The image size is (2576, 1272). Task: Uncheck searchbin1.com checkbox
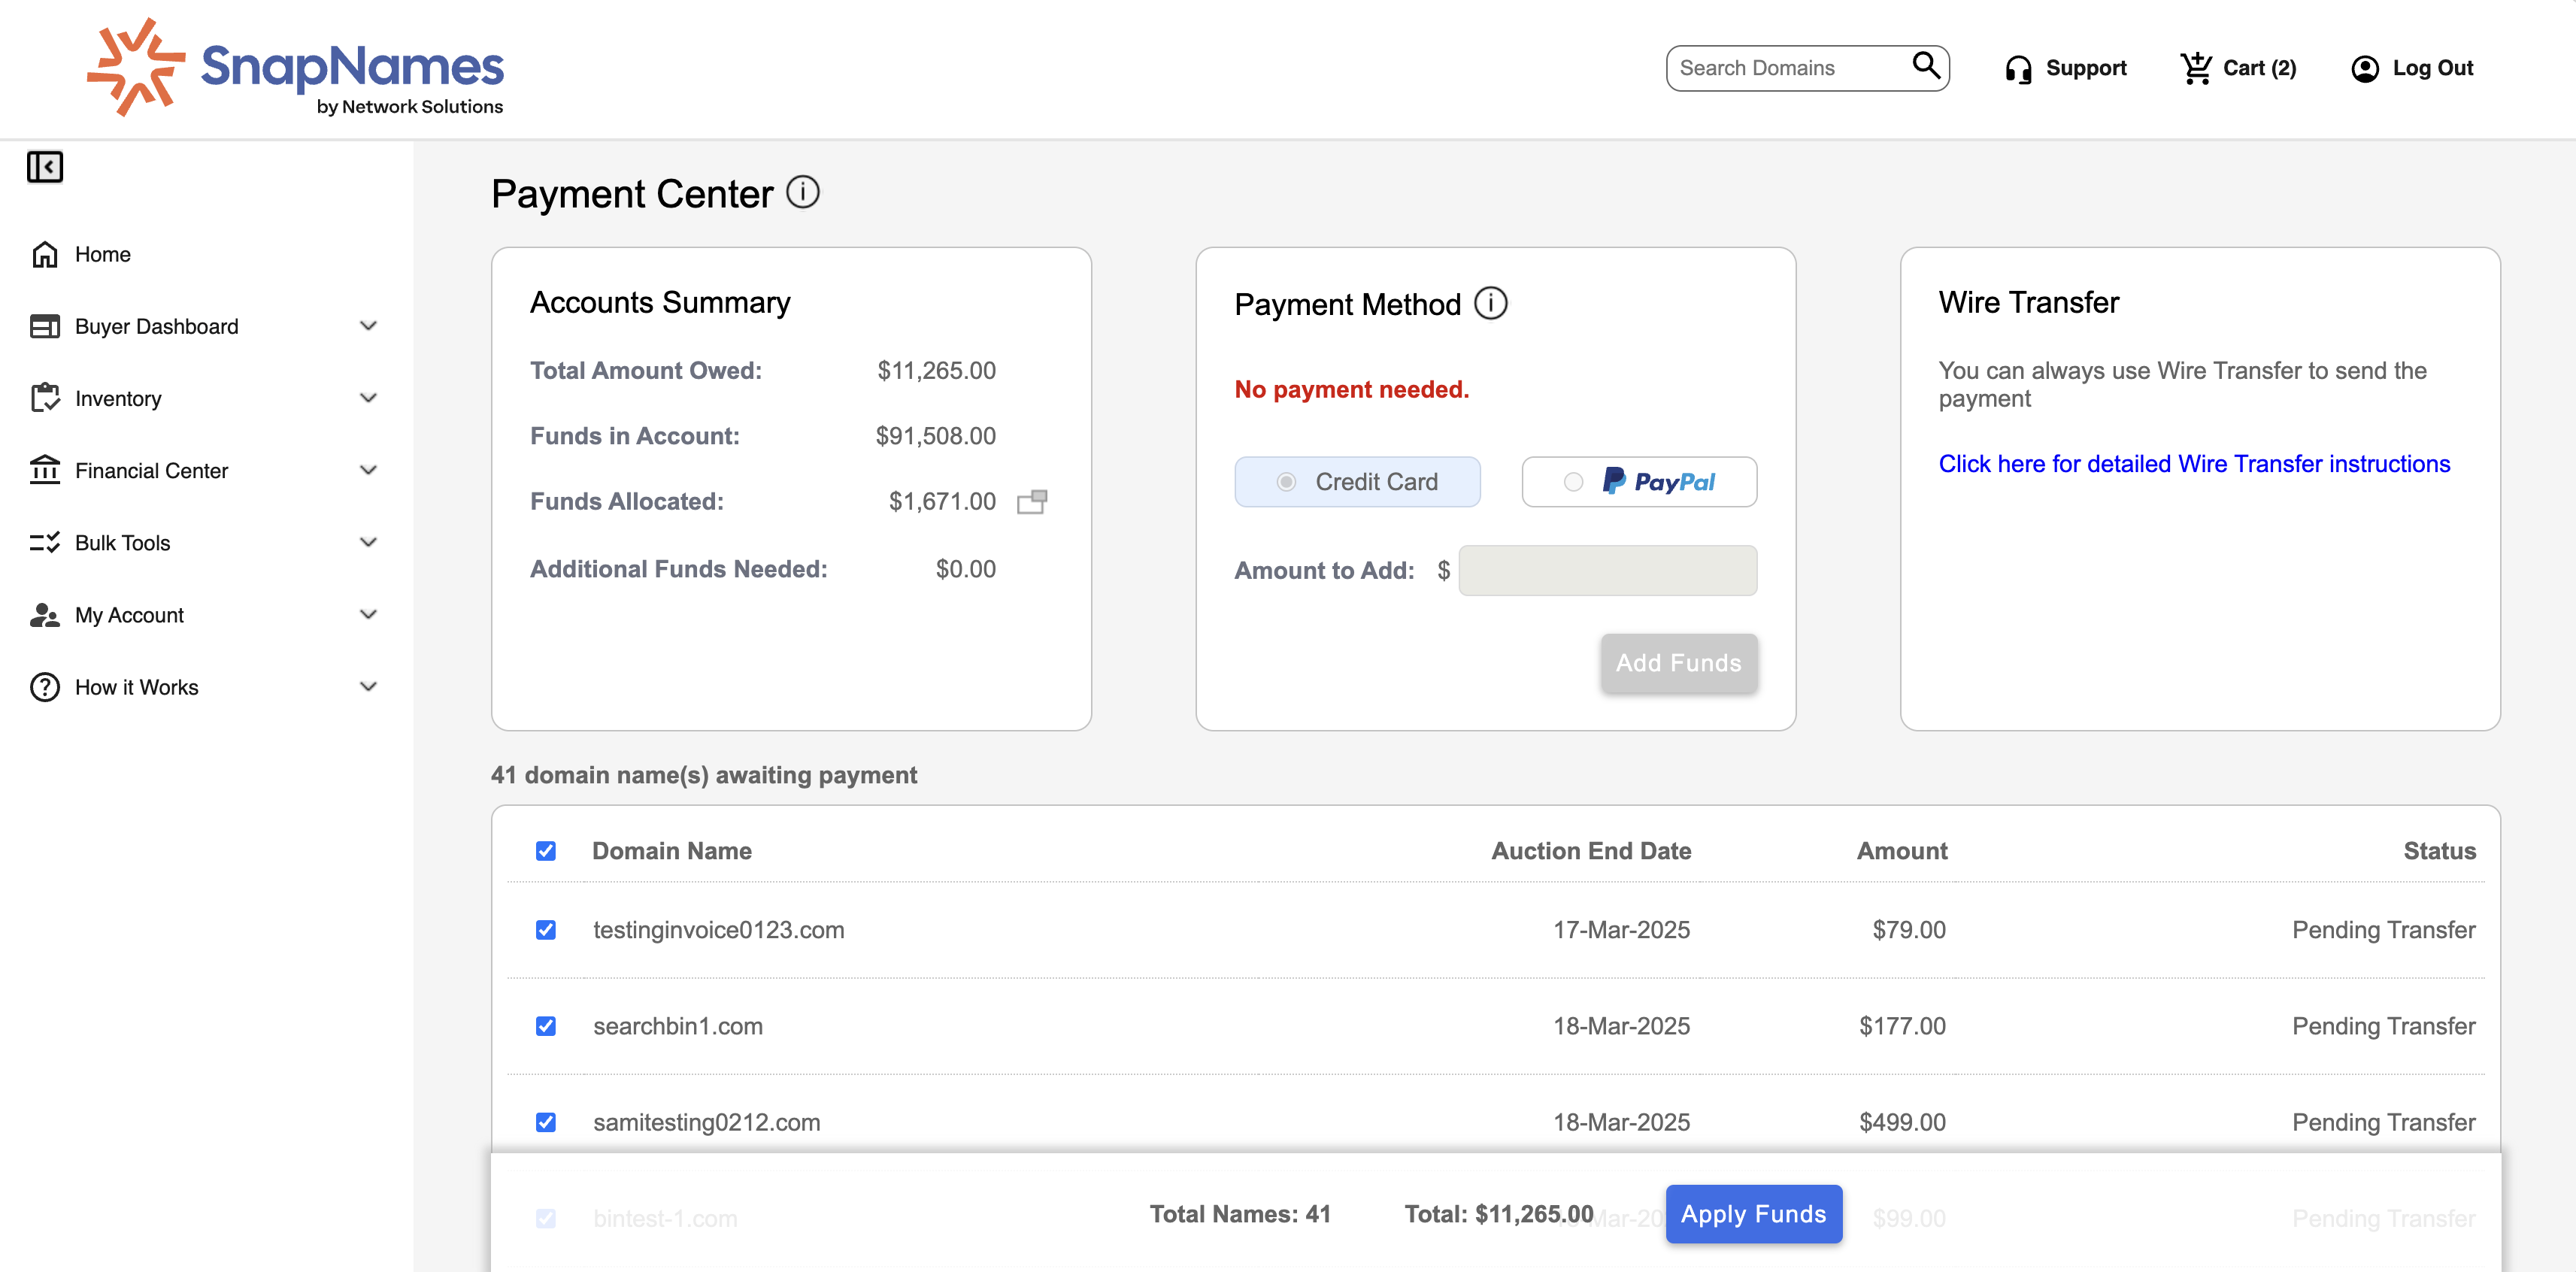(546, 1026)
